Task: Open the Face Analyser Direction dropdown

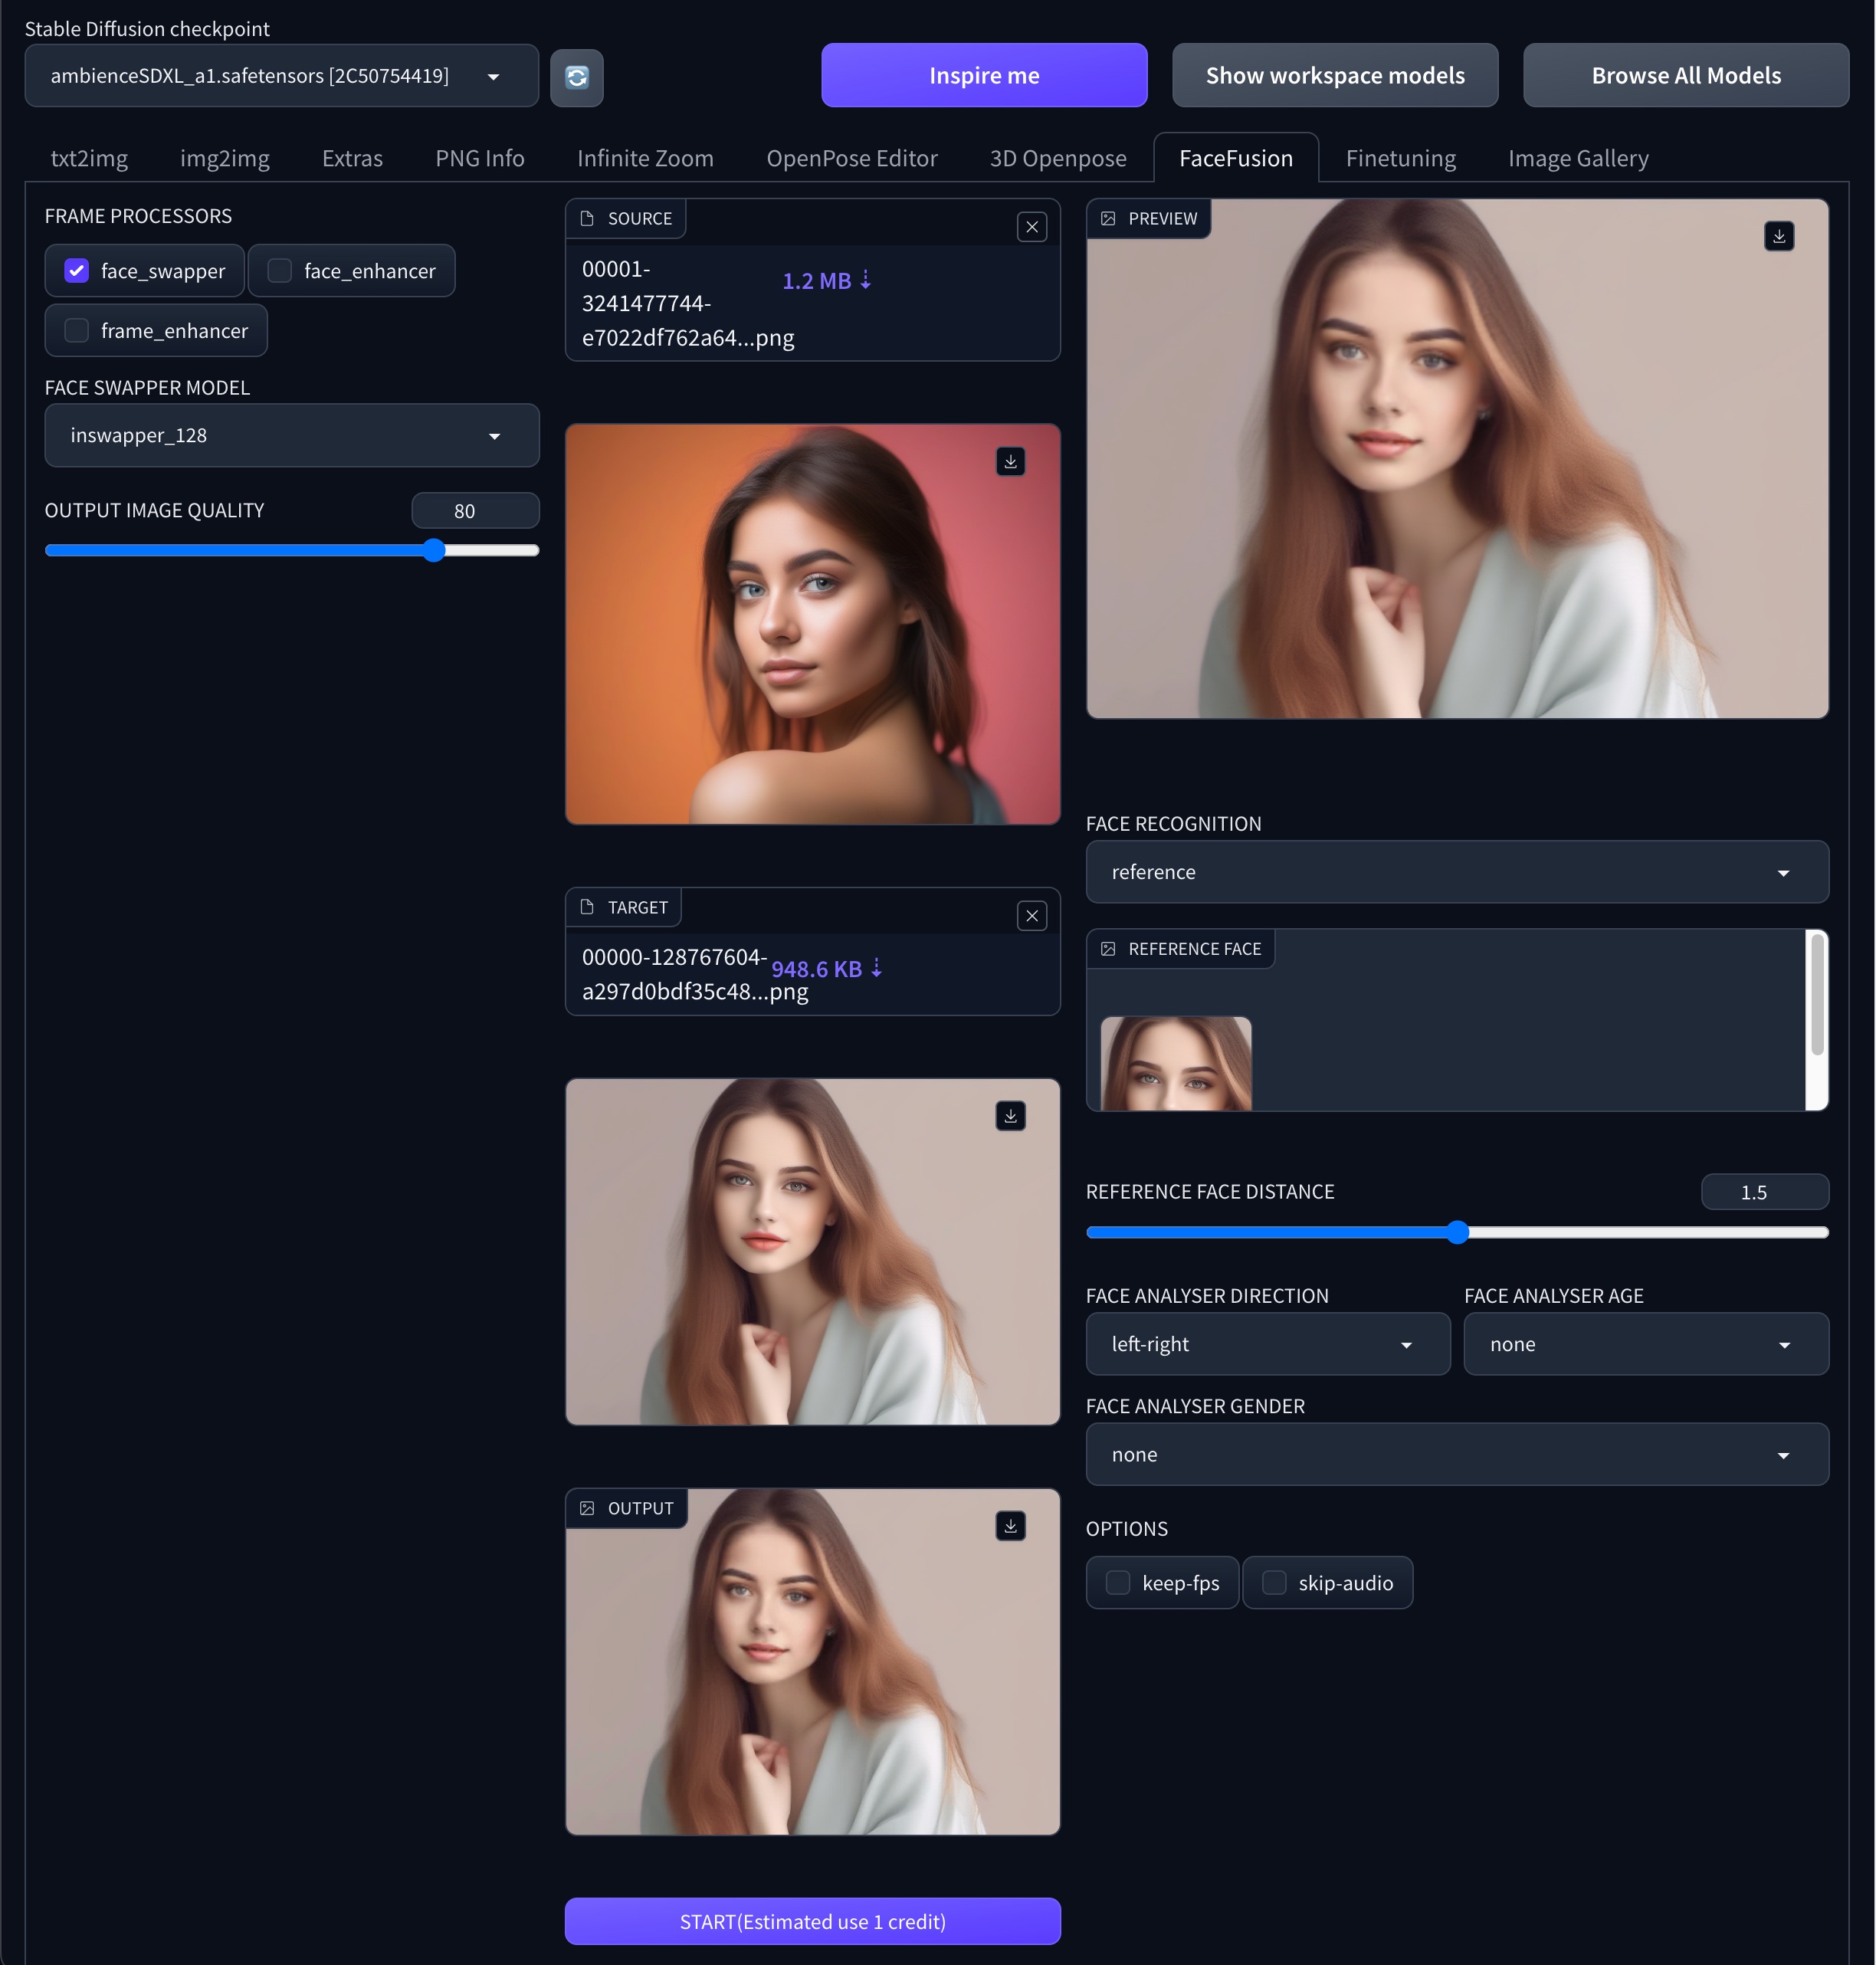Action: [x=1266, y=1344]
